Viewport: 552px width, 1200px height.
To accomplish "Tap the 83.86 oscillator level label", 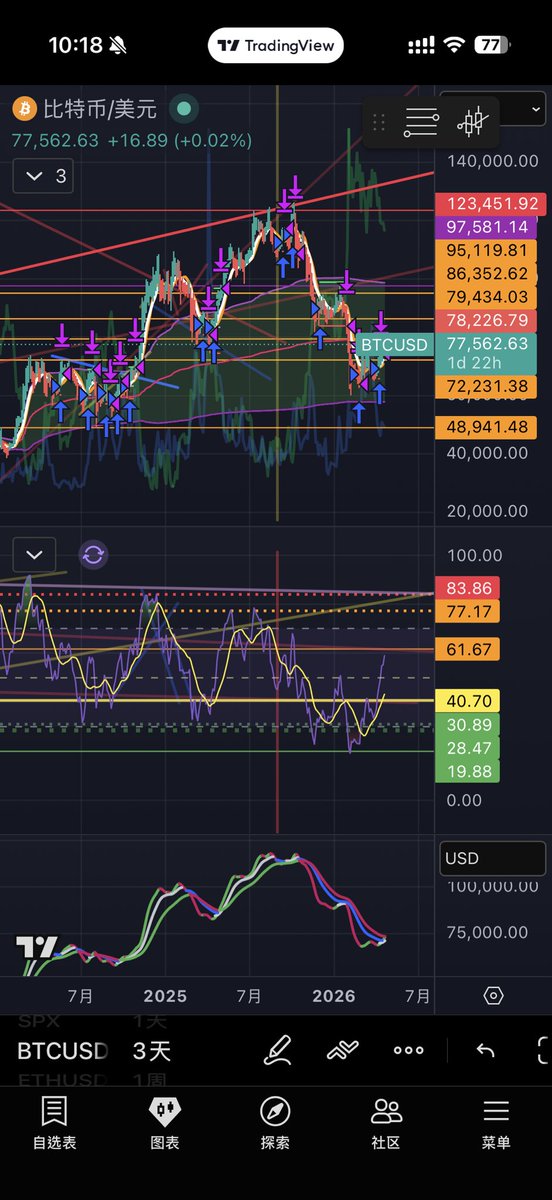I will 468,588.
